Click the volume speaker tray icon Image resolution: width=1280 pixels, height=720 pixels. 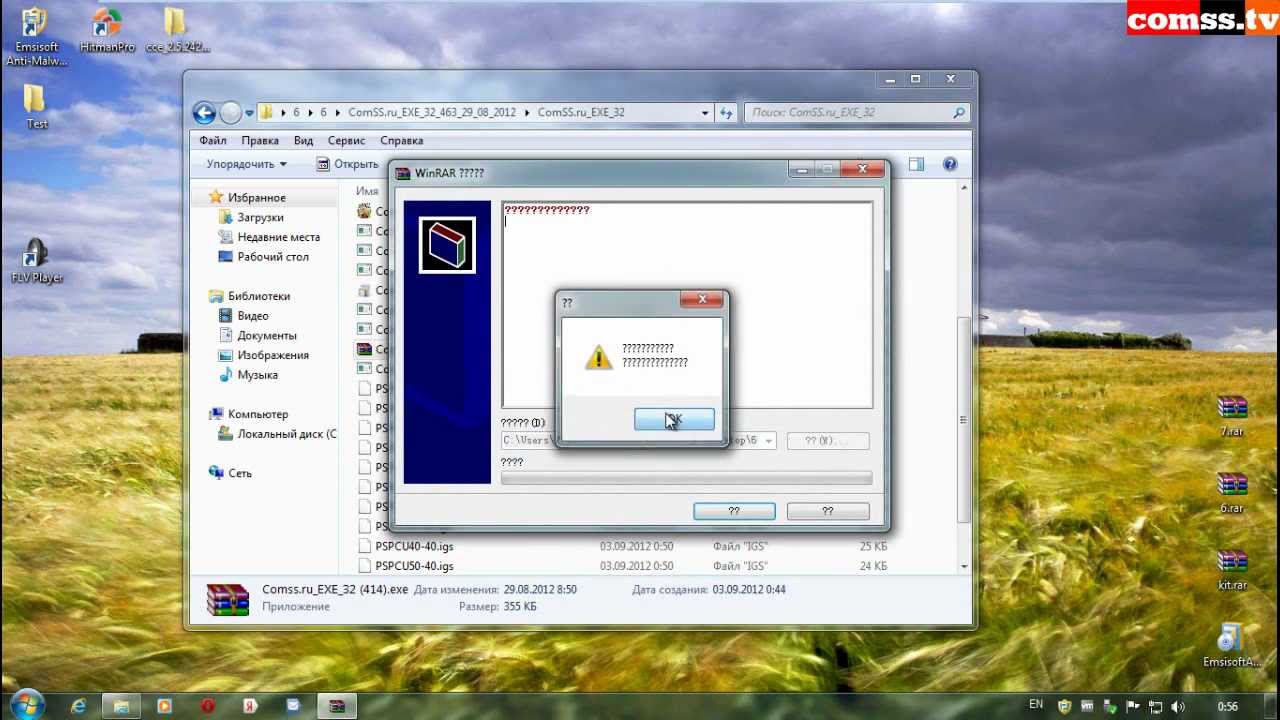pos(1178,707)
